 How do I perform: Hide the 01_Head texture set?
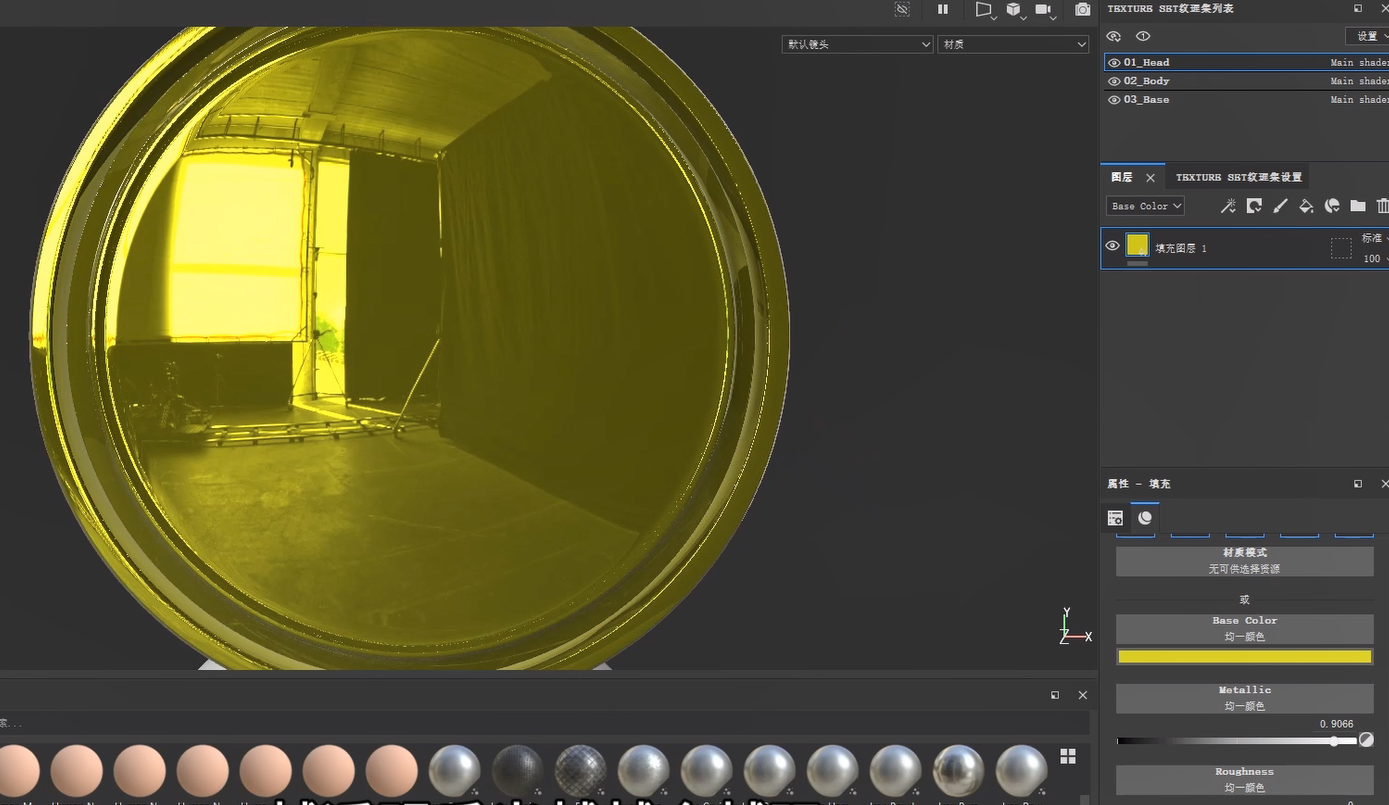point(1114,63)
